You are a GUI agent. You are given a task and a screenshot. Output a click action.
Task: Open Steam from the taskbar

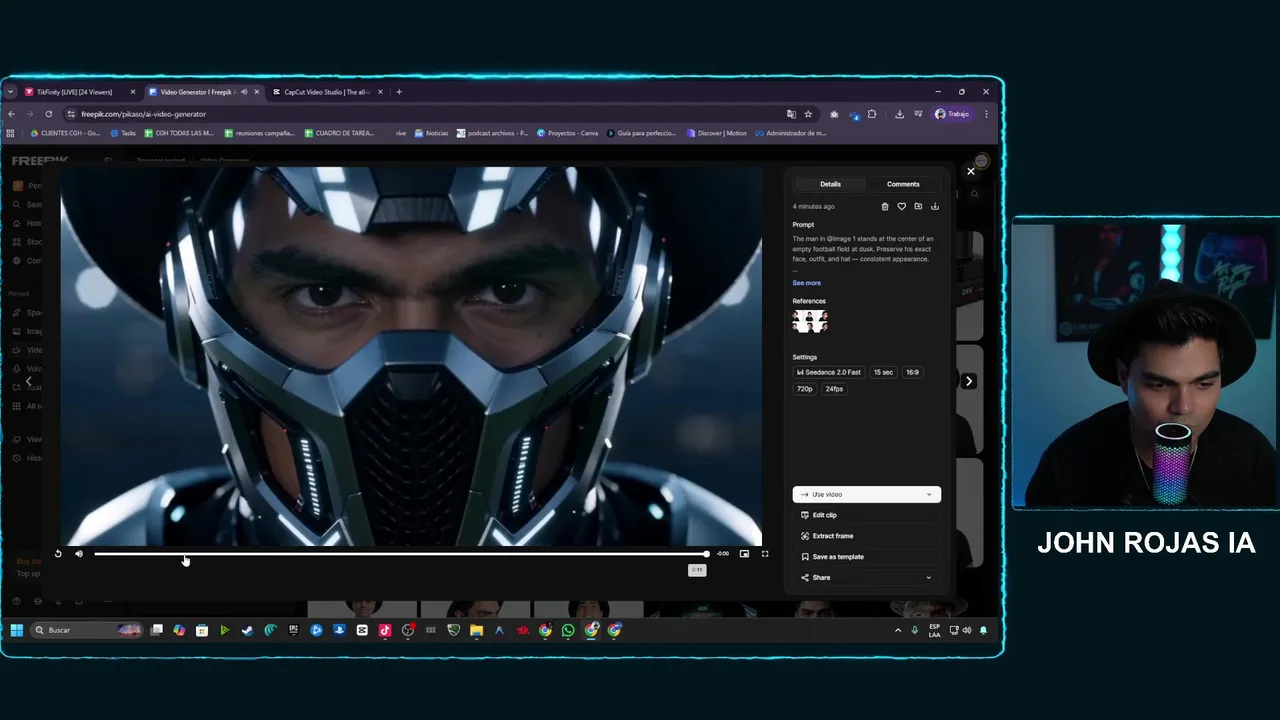pyautogui.click(x=247, y=630)
